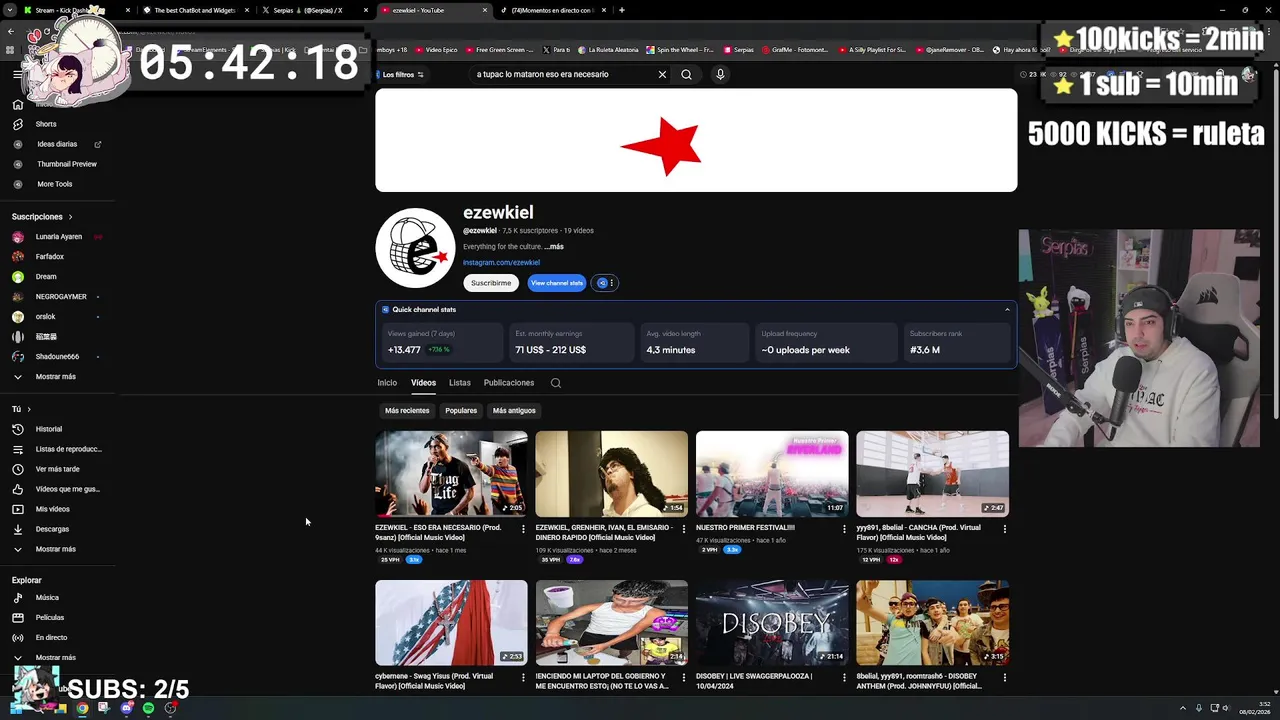The image size is (1280, 720).
Task: Open orslok subscription channel
Action: (x=45, y=317)
